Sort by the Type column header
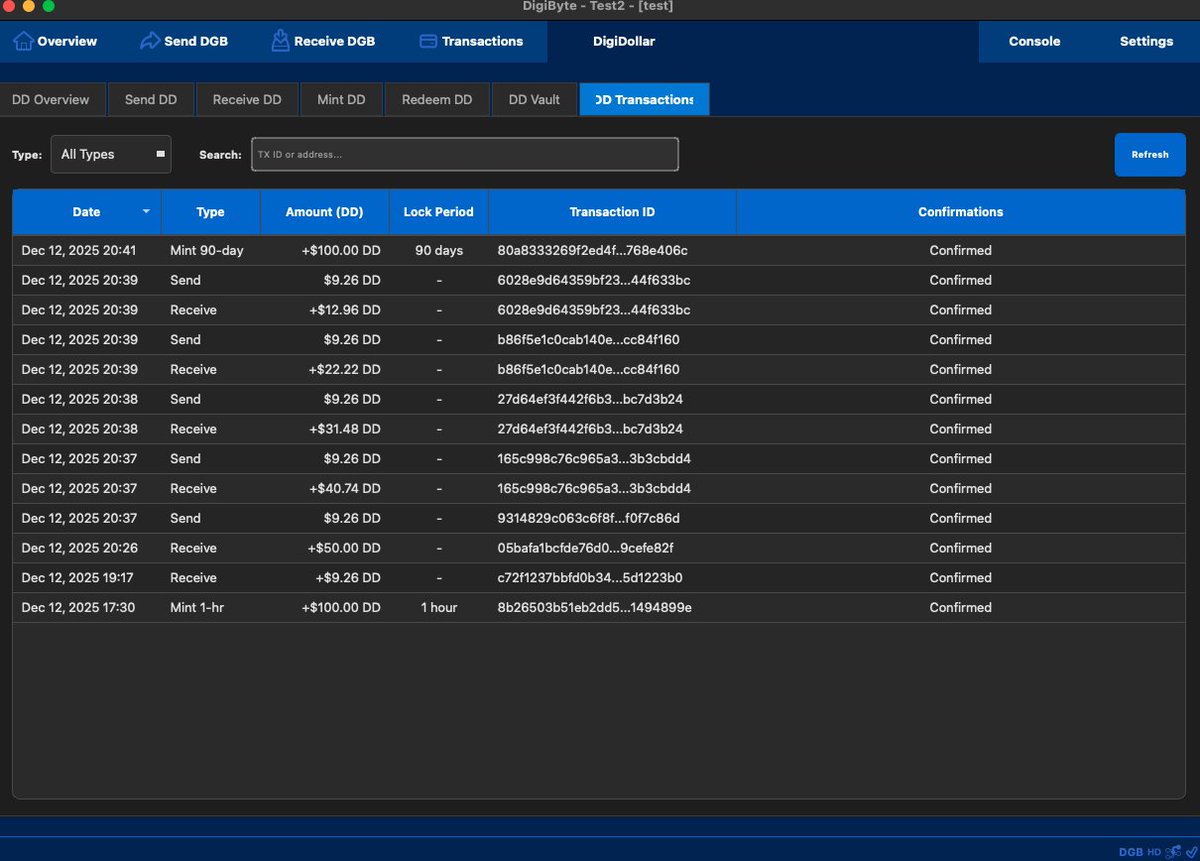The width and height of the screenshot is (1200, 861). pyautogui.click(x=211, y=212)
